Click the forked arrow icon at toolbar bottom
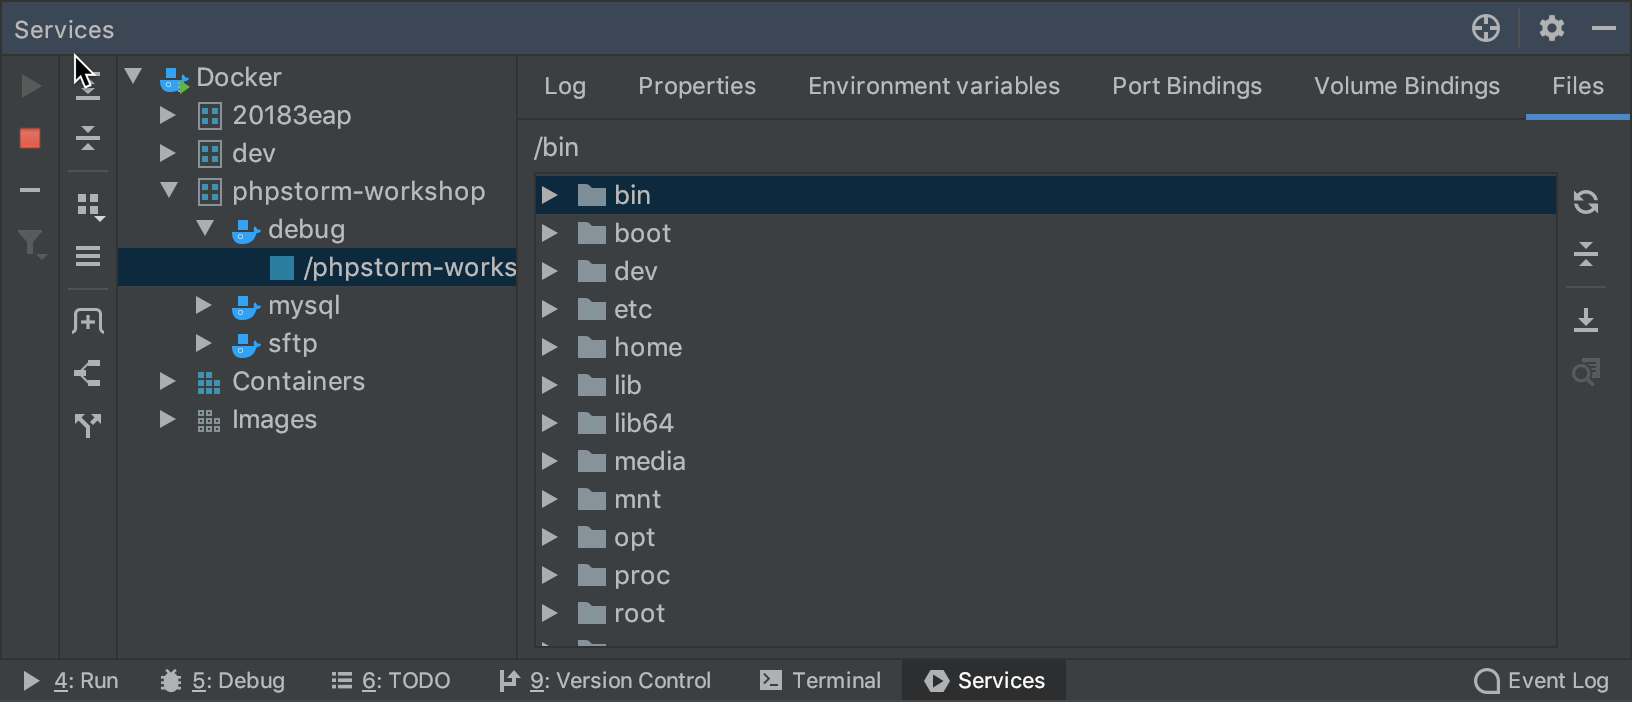The image size is (1632, 702). [x=88, y=426]
